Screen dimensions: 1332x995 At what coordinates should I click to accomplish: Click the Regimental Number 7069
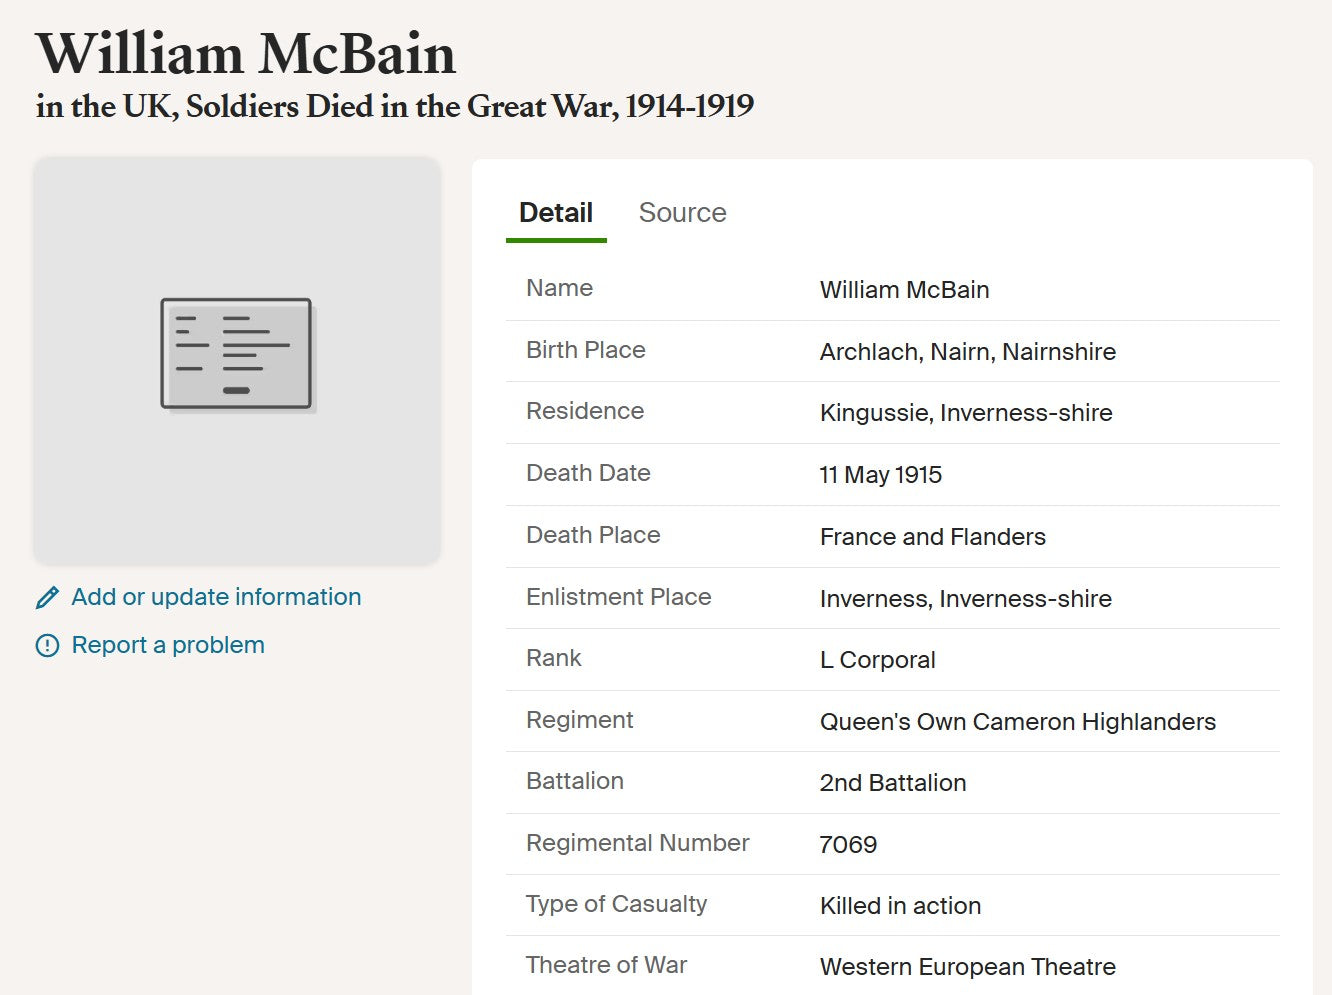pos(849,845)
